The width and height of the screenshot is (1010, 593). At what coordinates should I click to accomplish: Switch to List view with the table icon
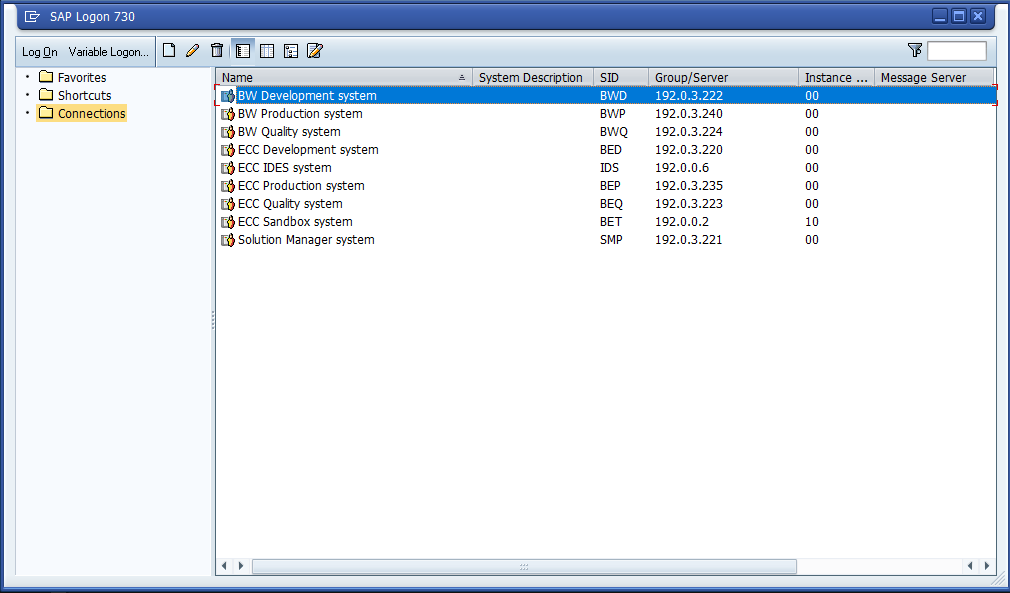pos(267,51)
